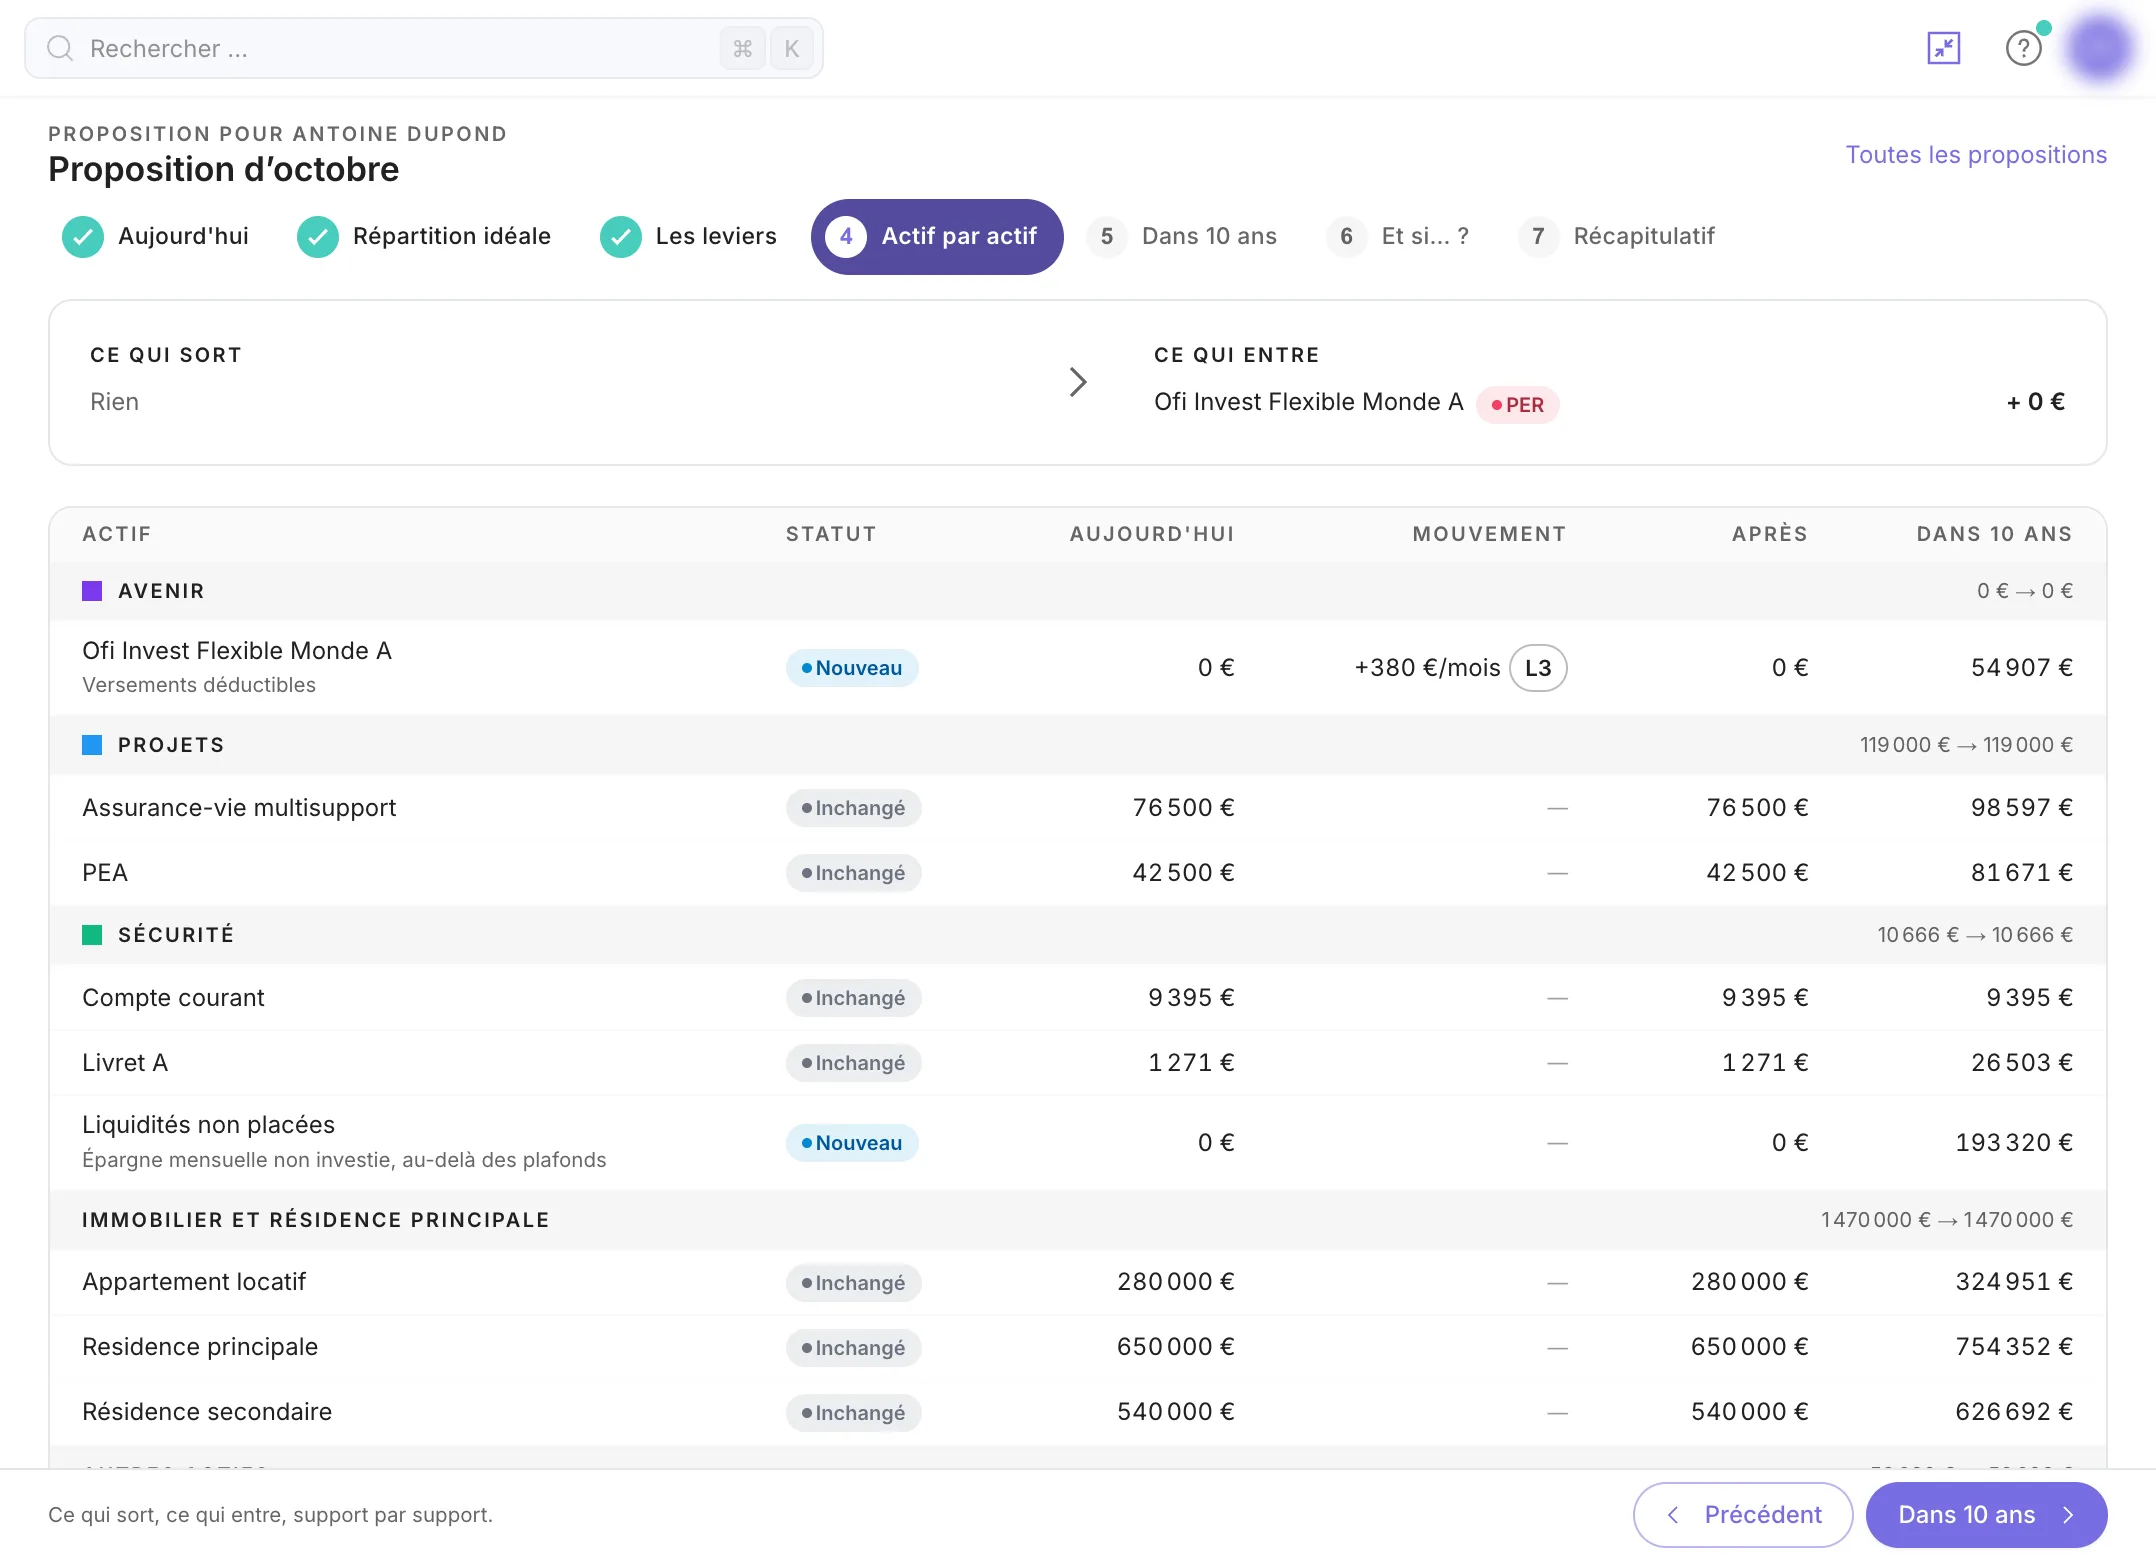Select the Appartement locatif row name
Image resolution: width=2156 pixels, height=1560 pixels.
click(194, 1282)
